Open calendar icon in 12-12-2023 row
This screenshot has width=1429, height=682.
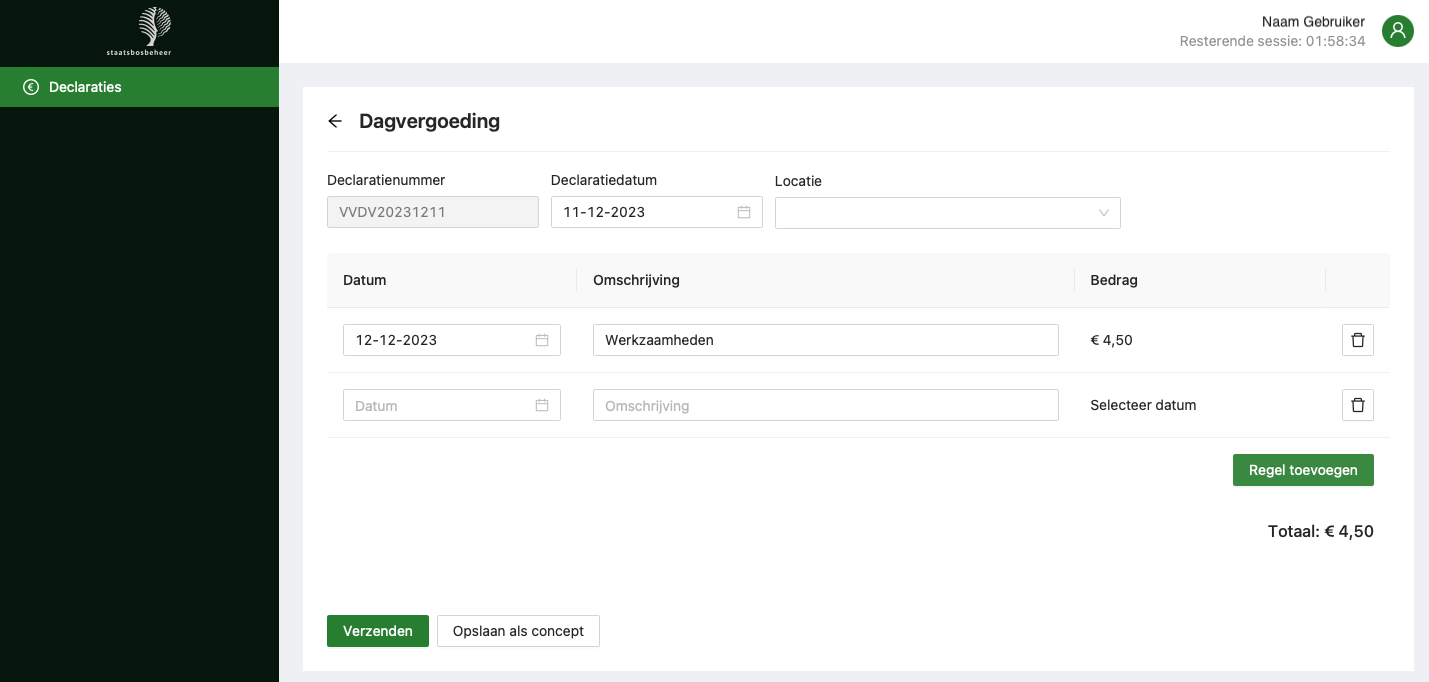pyautogui.click(x=542, y=340)
